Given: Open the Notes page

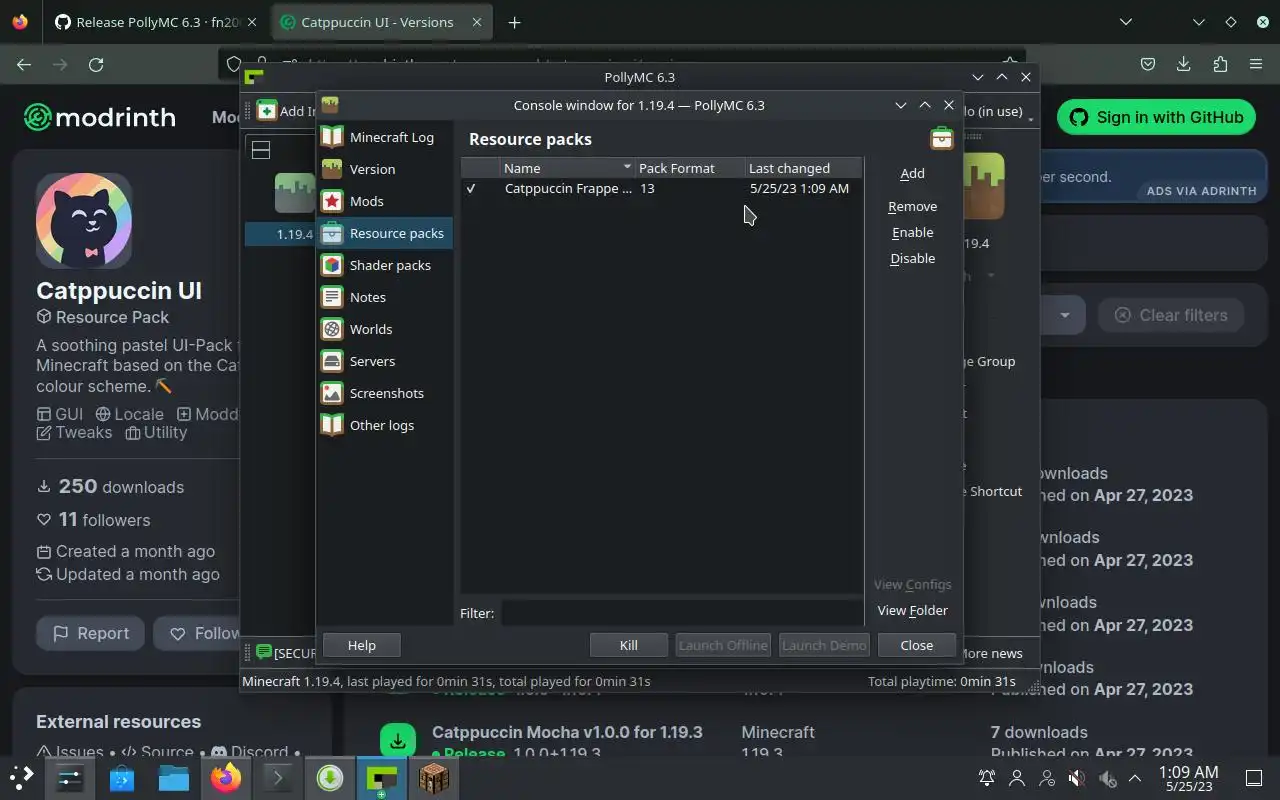Looking at the screenshot, I should (x=385, y=297).
